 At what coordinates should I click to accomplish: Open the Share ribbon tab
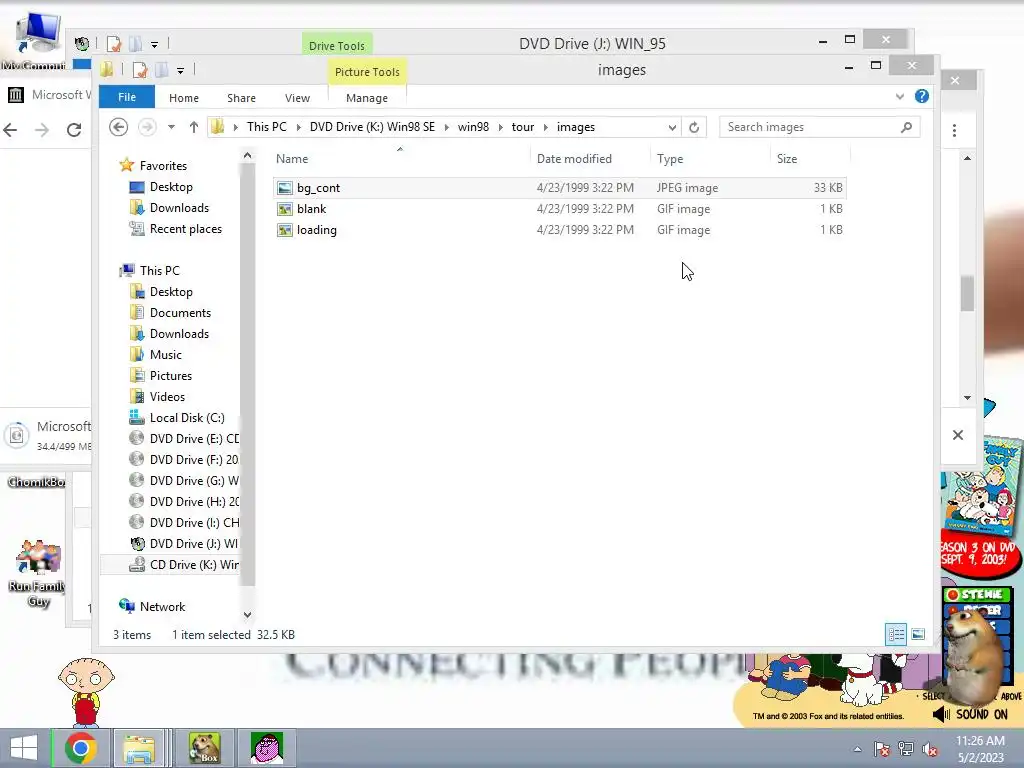coord(241,98)
